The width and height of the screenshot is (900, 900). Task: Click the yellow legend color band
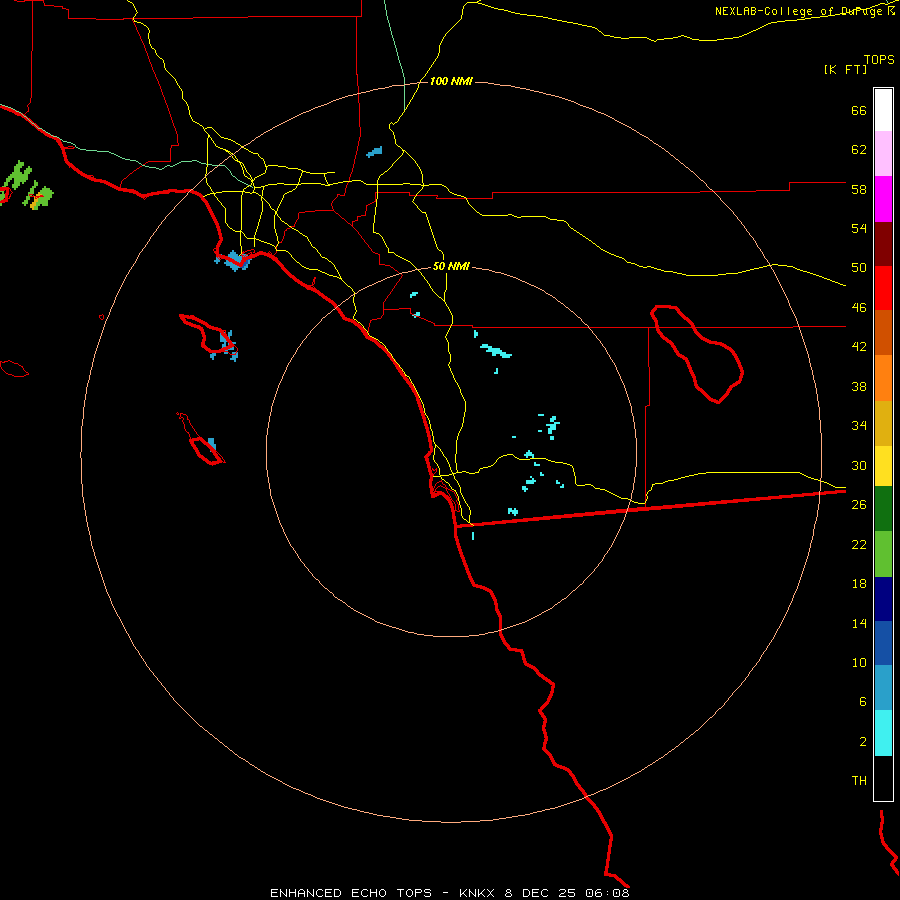coord(883,466)
